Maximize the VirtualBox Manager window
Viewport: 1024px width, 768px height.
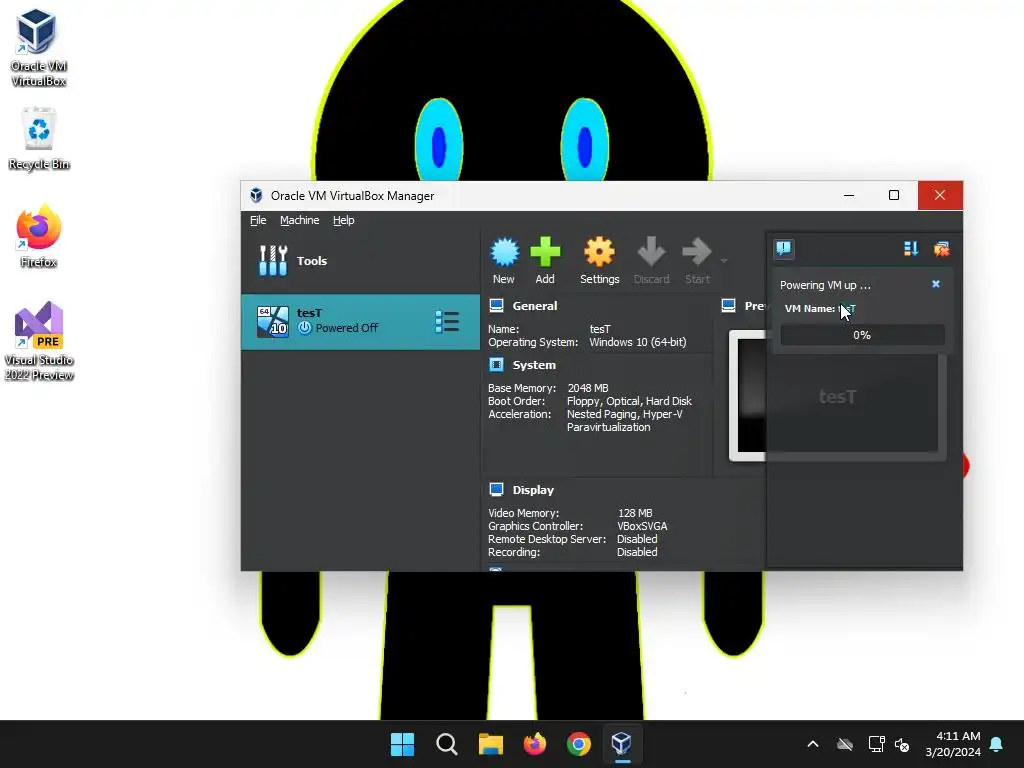894,195
